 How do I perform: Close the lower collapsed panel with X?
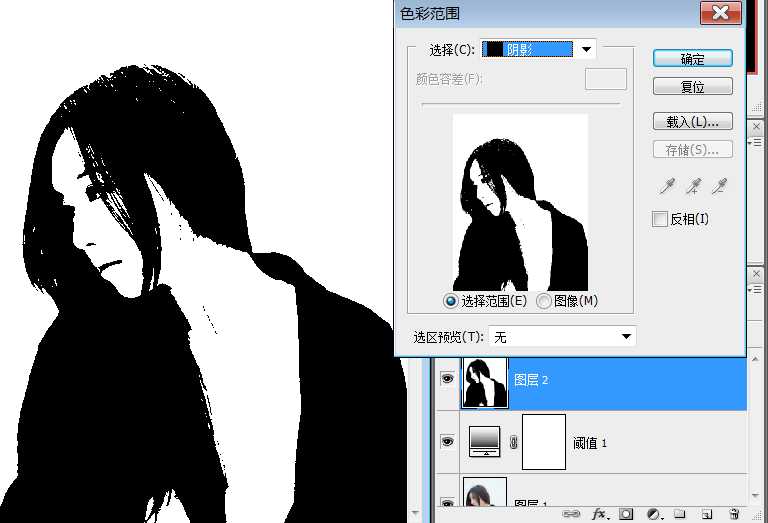756,274
